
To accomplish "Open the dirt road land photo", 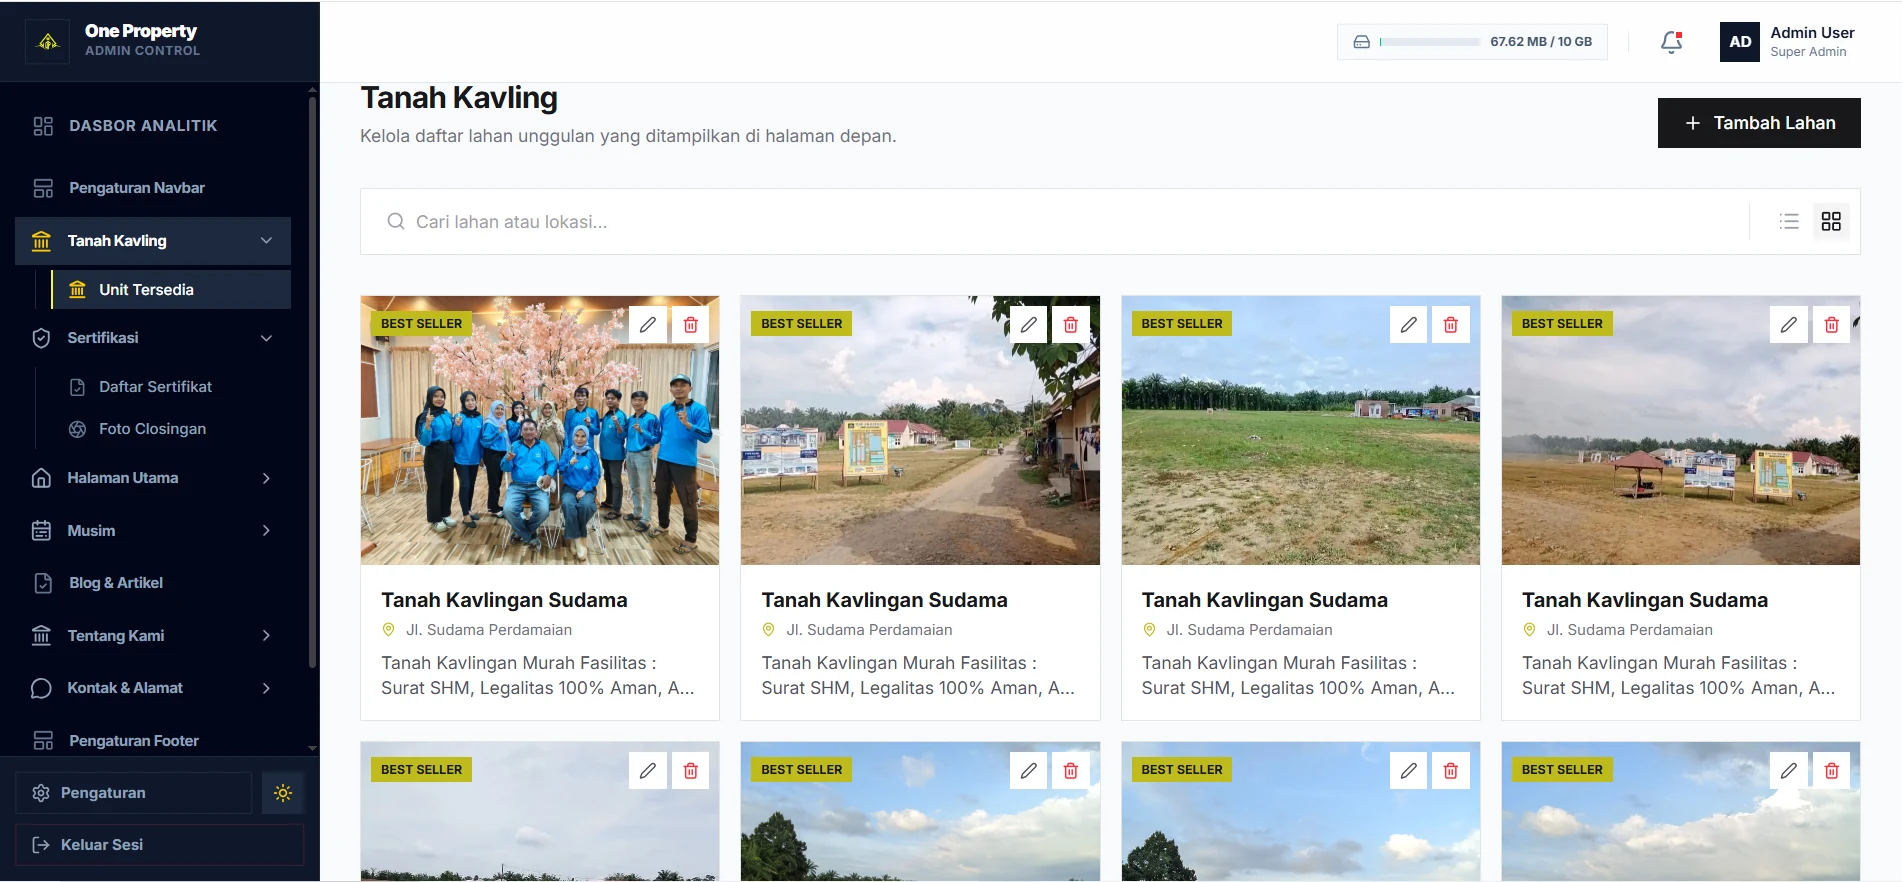I will [x=920, y=430].
